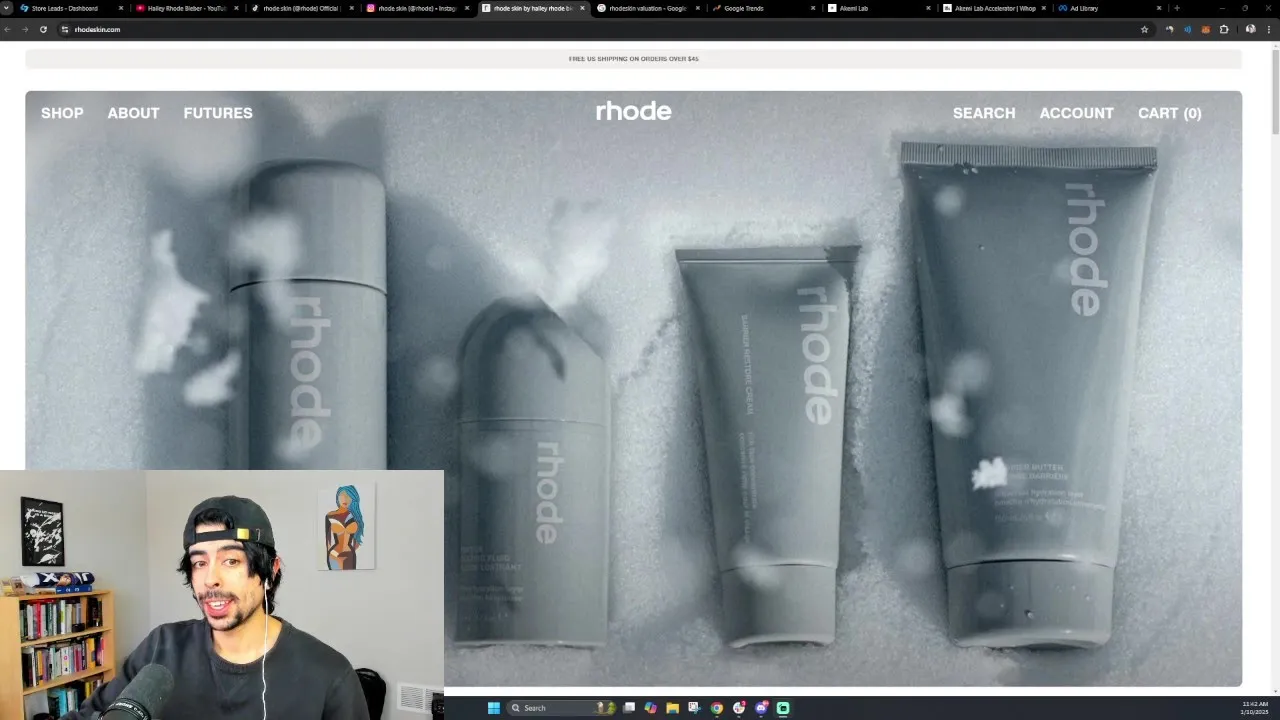Open Snipping Tool from taskbar
Image resolution: width=1280 pixels, height=720 pixels.
[x=695, y=708]
